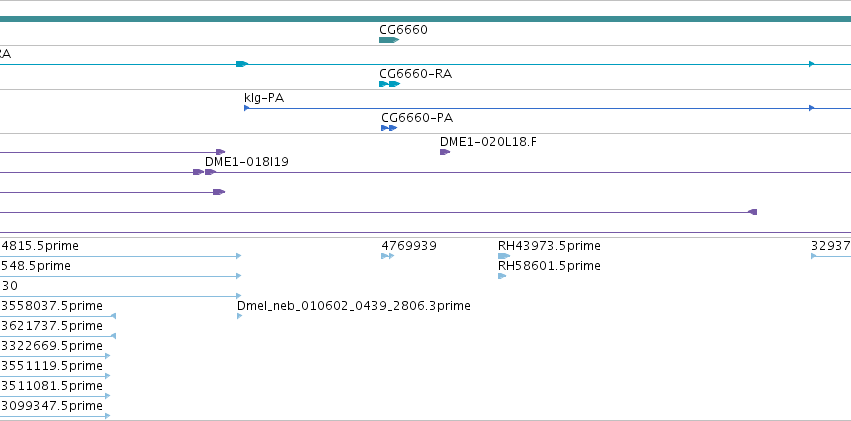Viewport: 851px width, 421px height.
Task: Click the CG6660-RA label
Action: pos(416,73)
